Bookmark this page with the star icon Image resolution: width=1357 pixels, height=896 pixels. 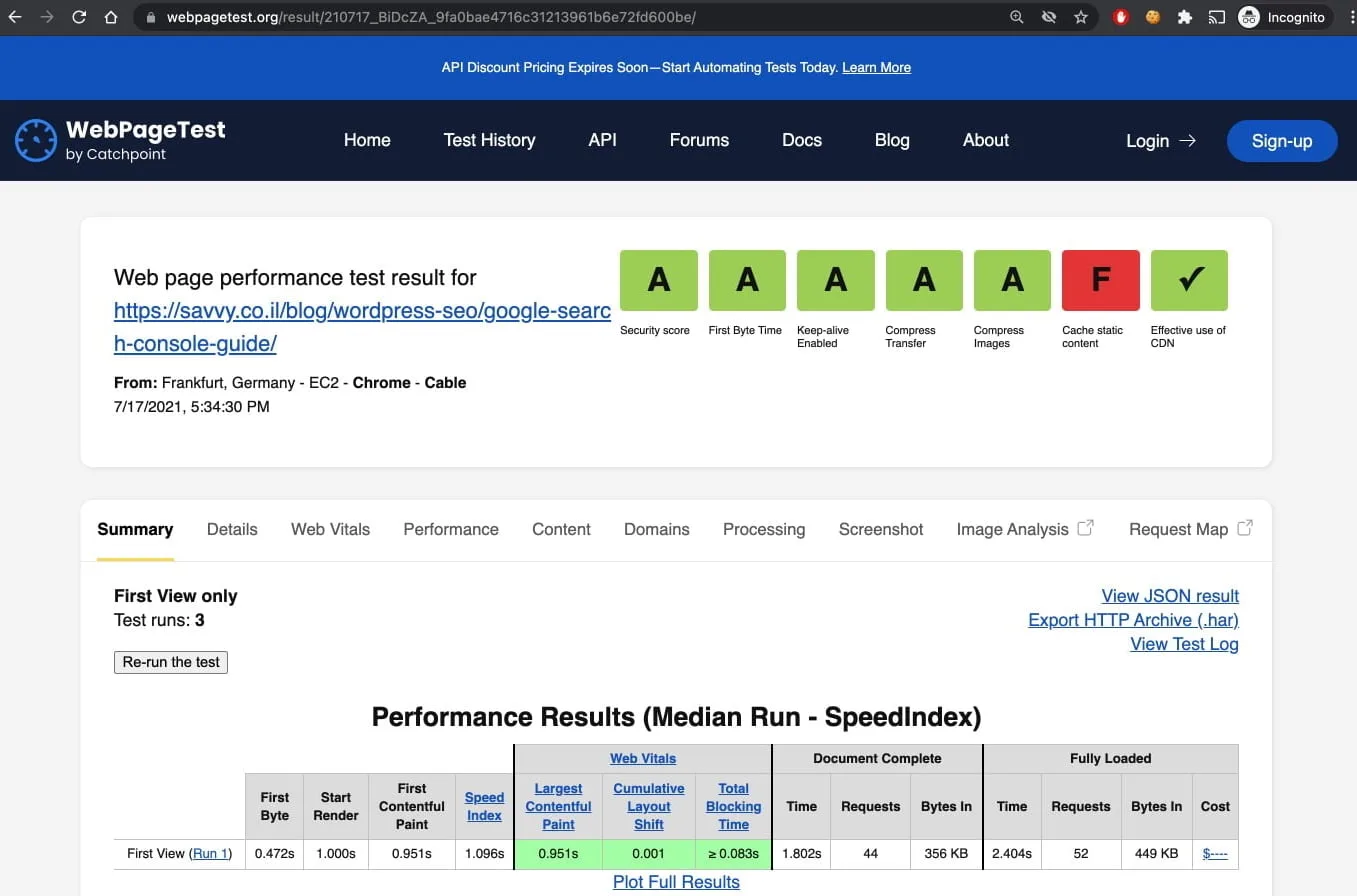1081,17
